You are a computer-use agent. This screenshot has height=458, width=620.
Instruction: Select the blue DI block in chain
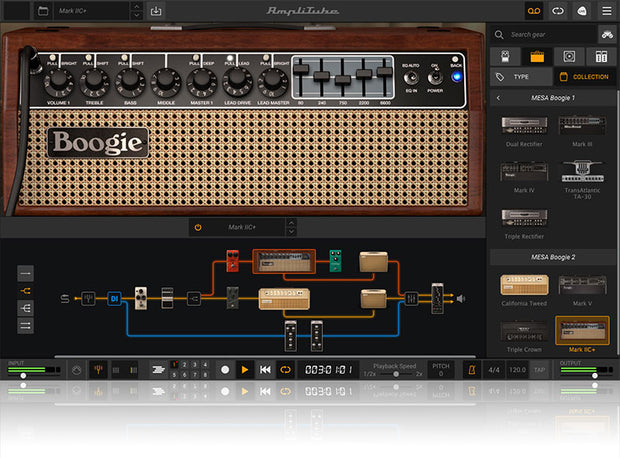(114, 299)
